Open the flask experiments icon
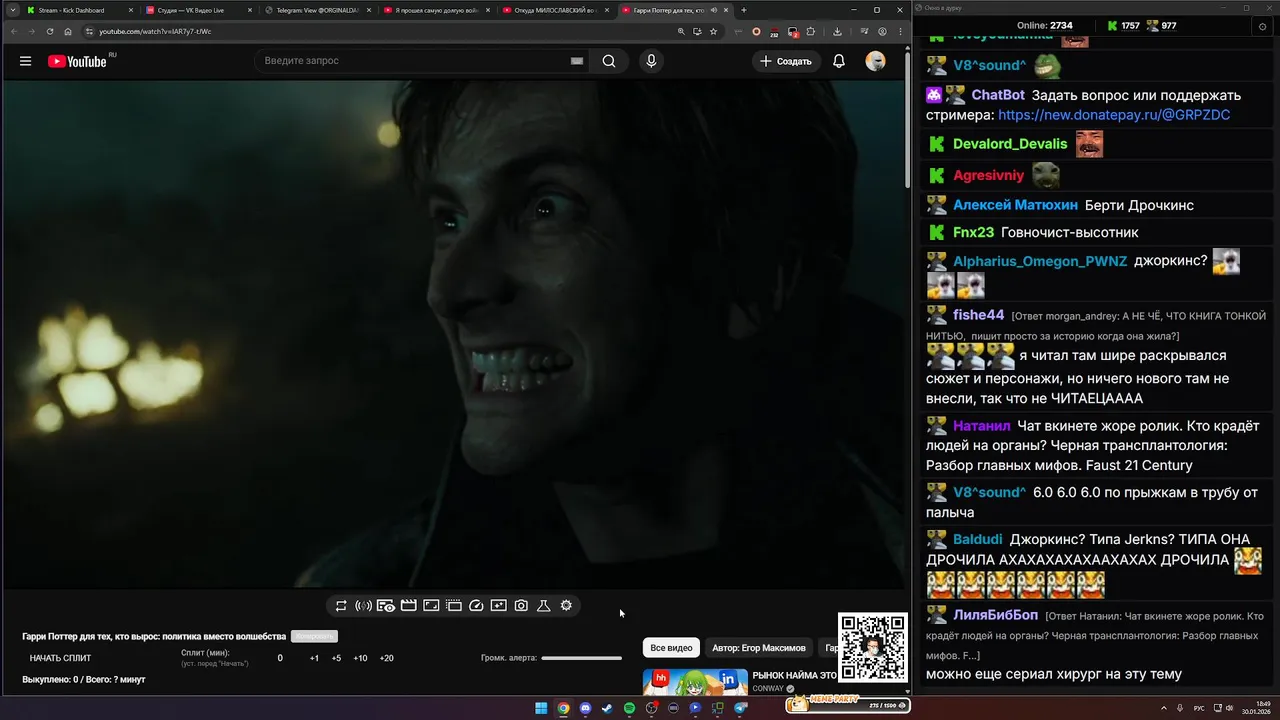 [x=544, y=606]
